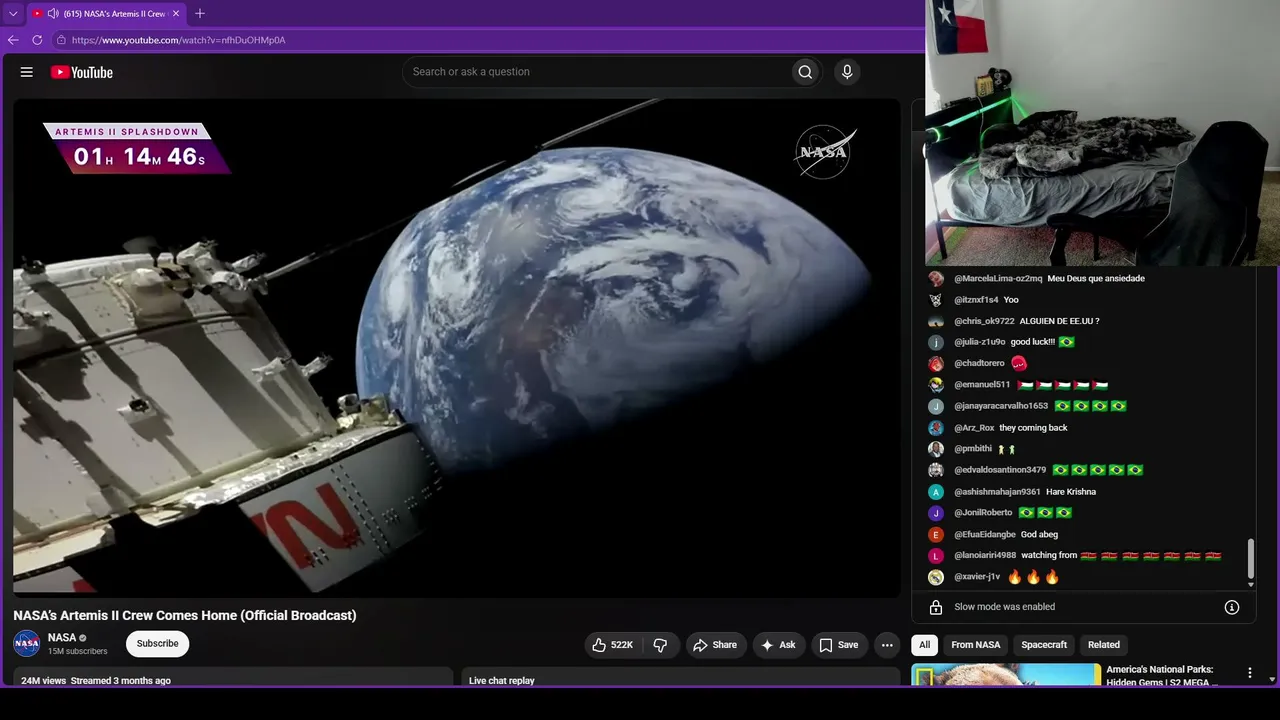The height and width of the screenshot is (720, 1280).
Task: Share the Artemis II video
Action: (x=715, y=645)
